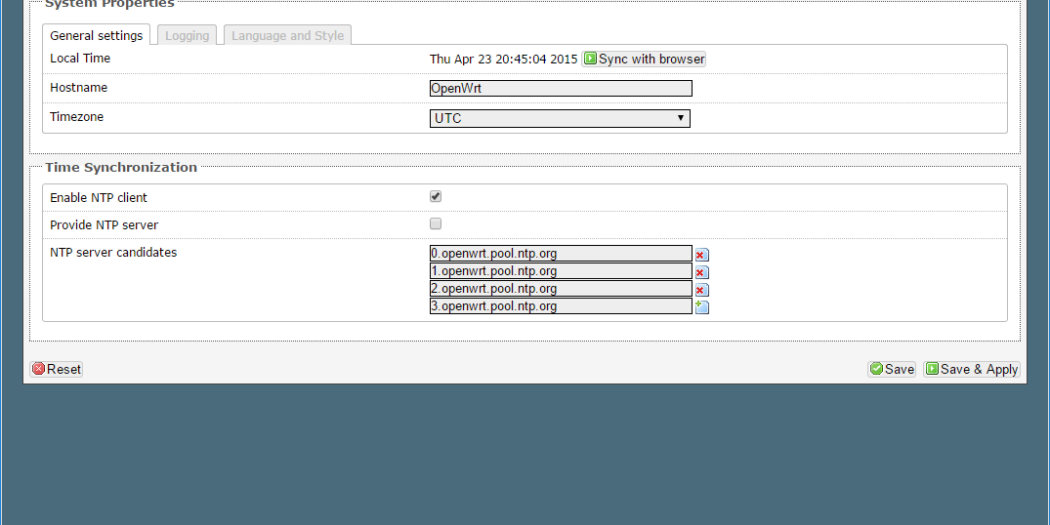
Task: Focus the 1.openwrt.pool.ntp.org text field
Action: 560,271
